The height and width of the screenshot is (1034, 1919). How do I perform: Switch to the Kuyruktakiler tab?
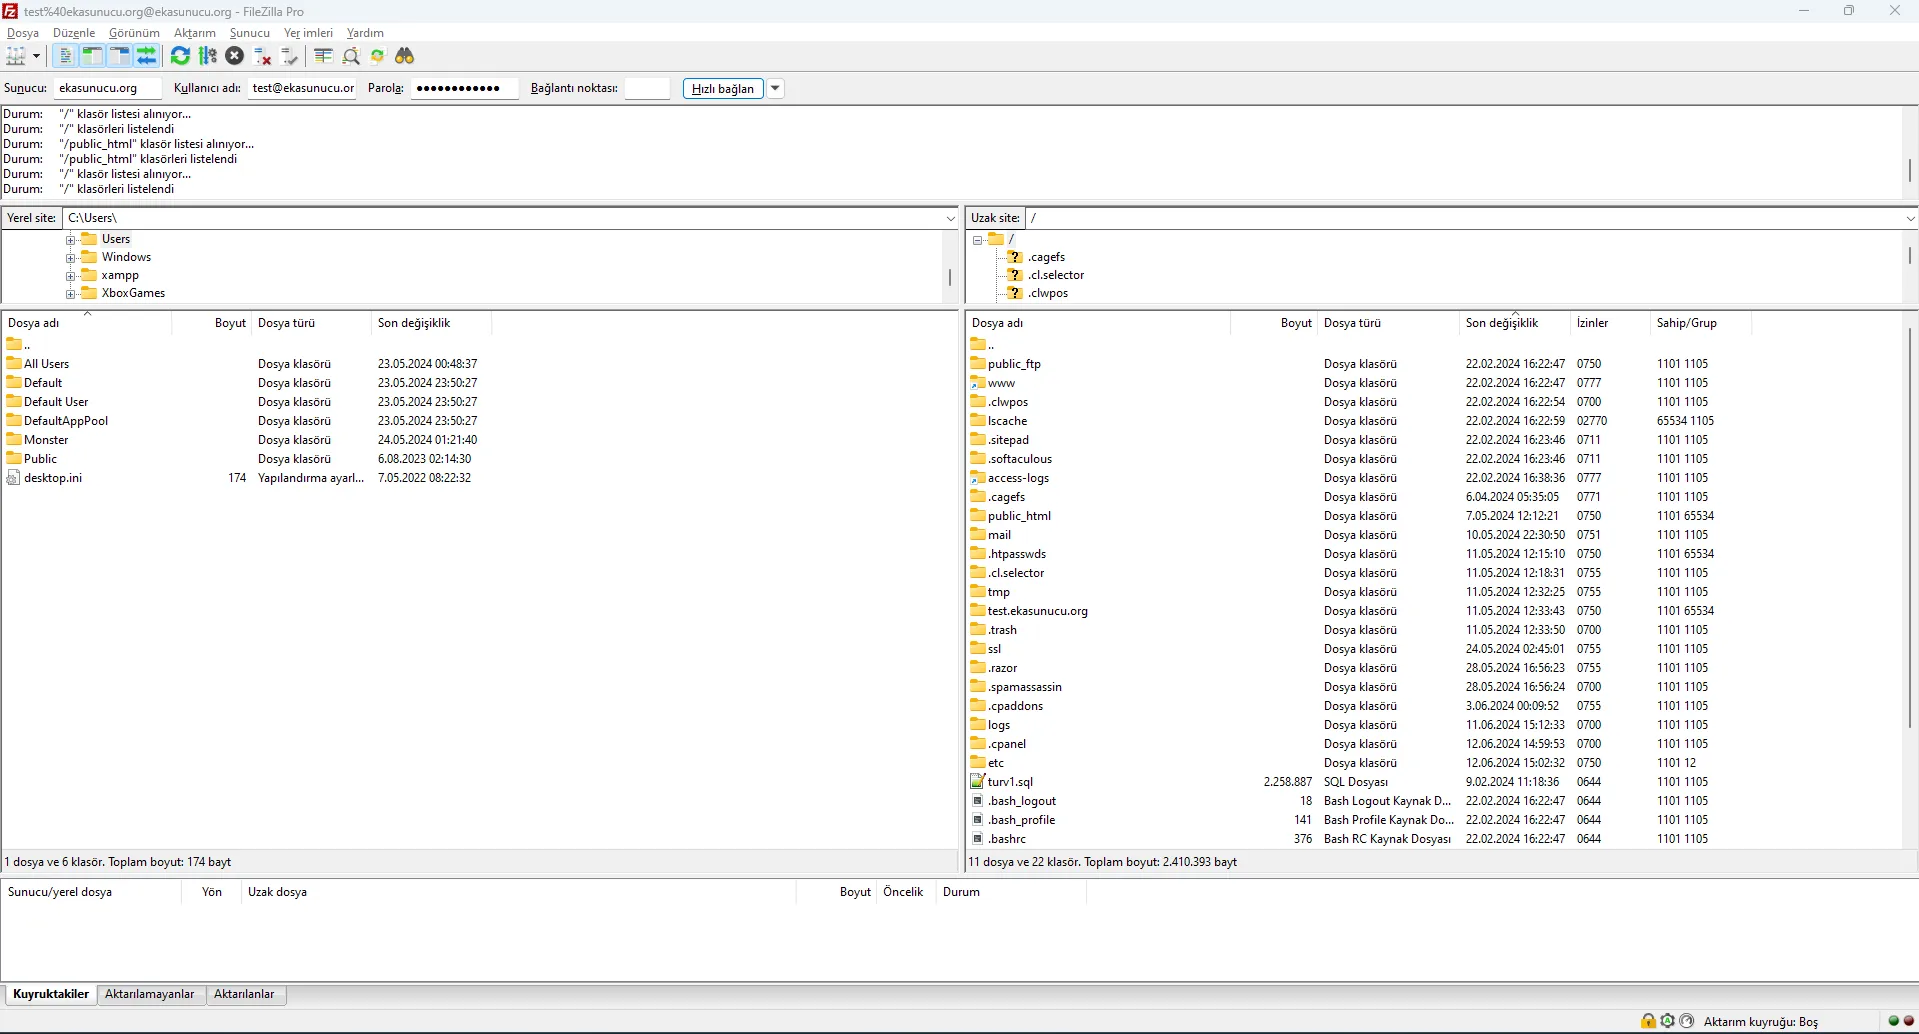click(51, 994)
